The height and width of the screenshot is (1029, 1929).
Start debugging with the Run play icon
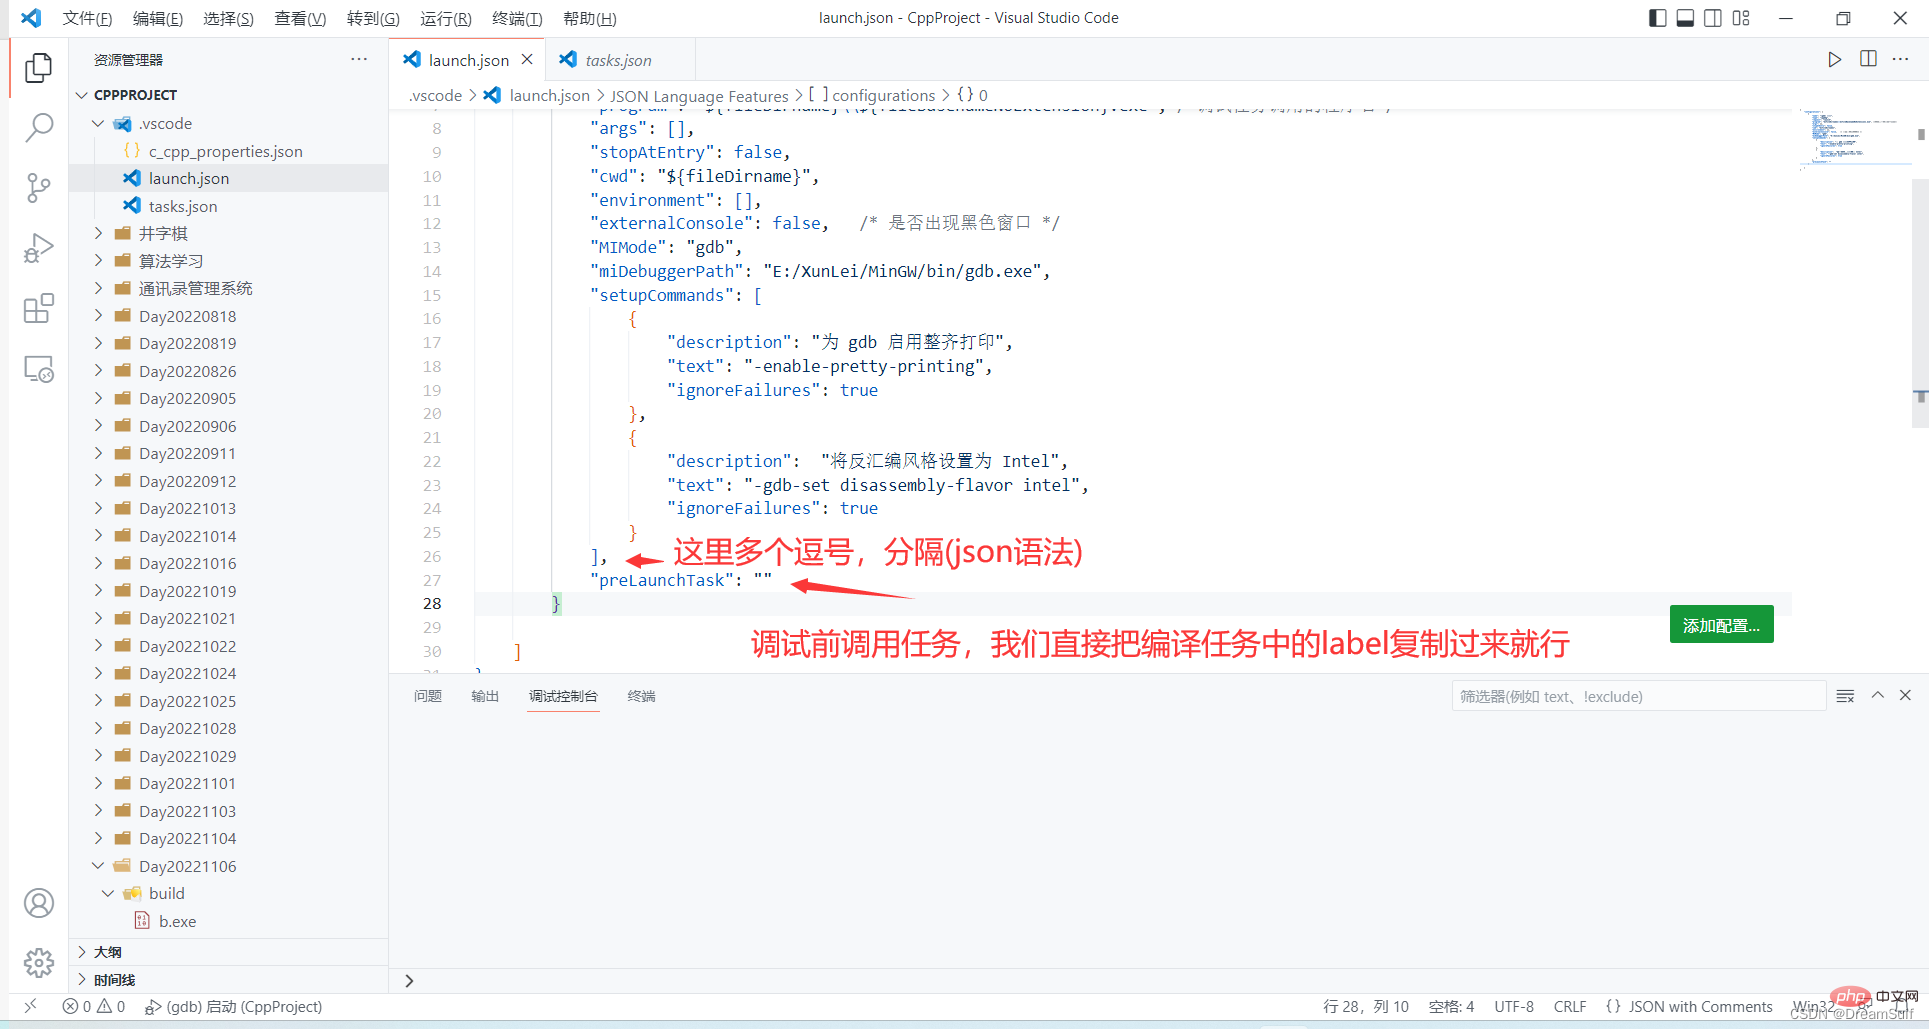[1834, 59]
